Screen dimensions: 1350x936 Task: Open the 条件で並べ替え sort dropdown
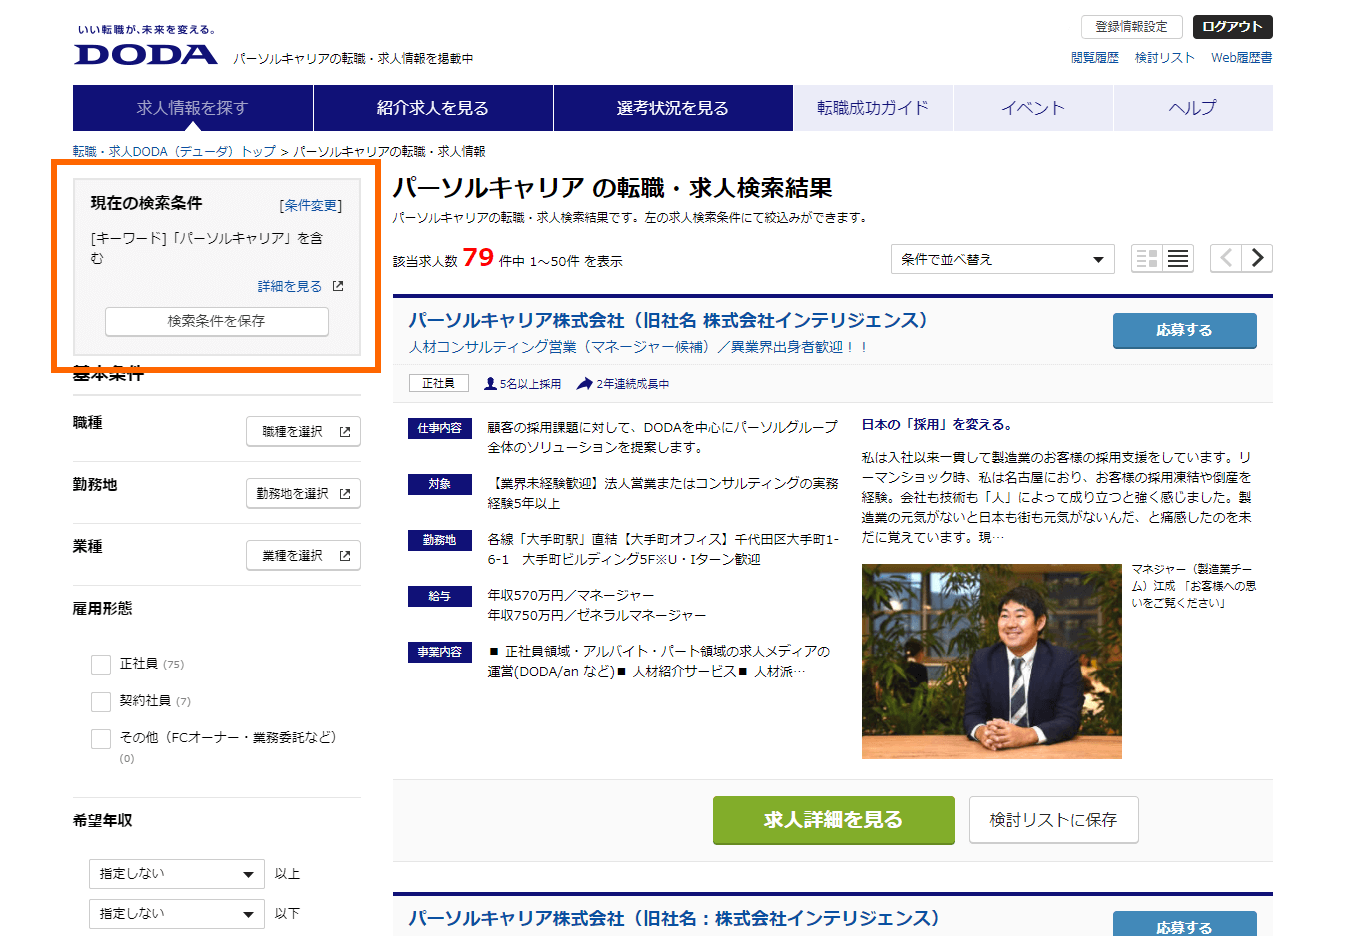(x=1002, y=259)
